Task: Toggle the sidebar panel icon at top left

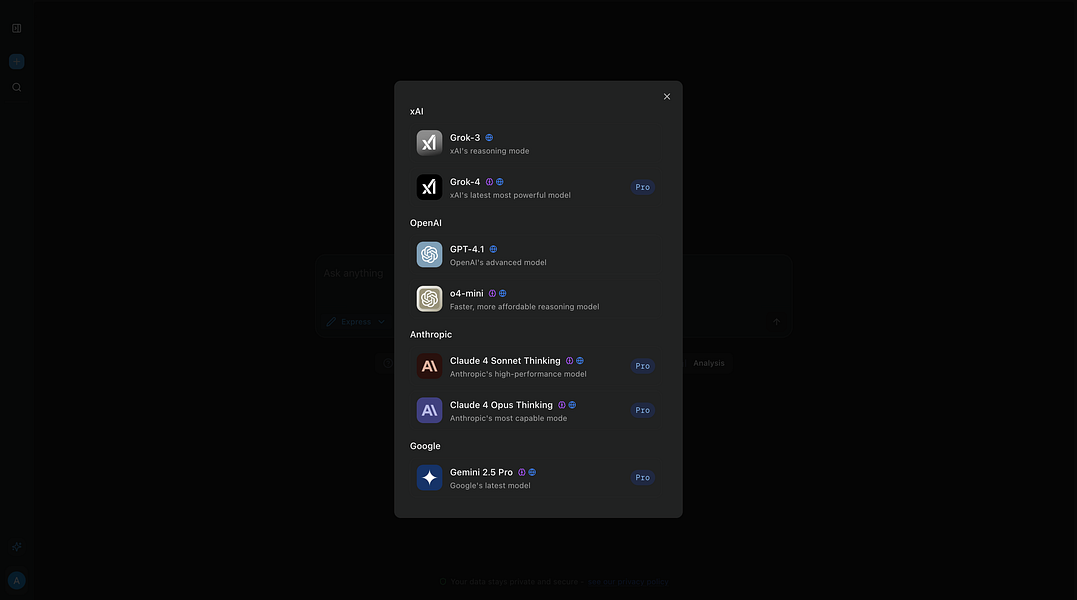Action: pos(16,28)
